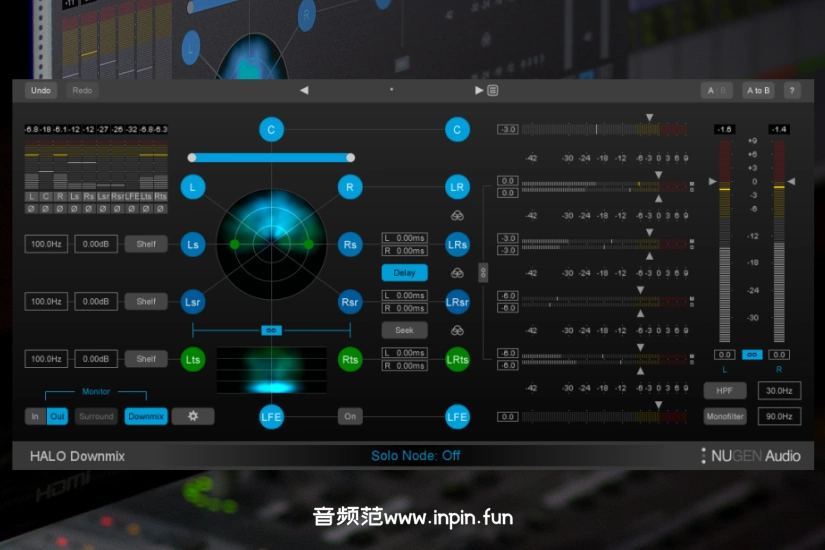Click Shelf button in Ls row
The image size is (825, 550).
click(146, 244)
